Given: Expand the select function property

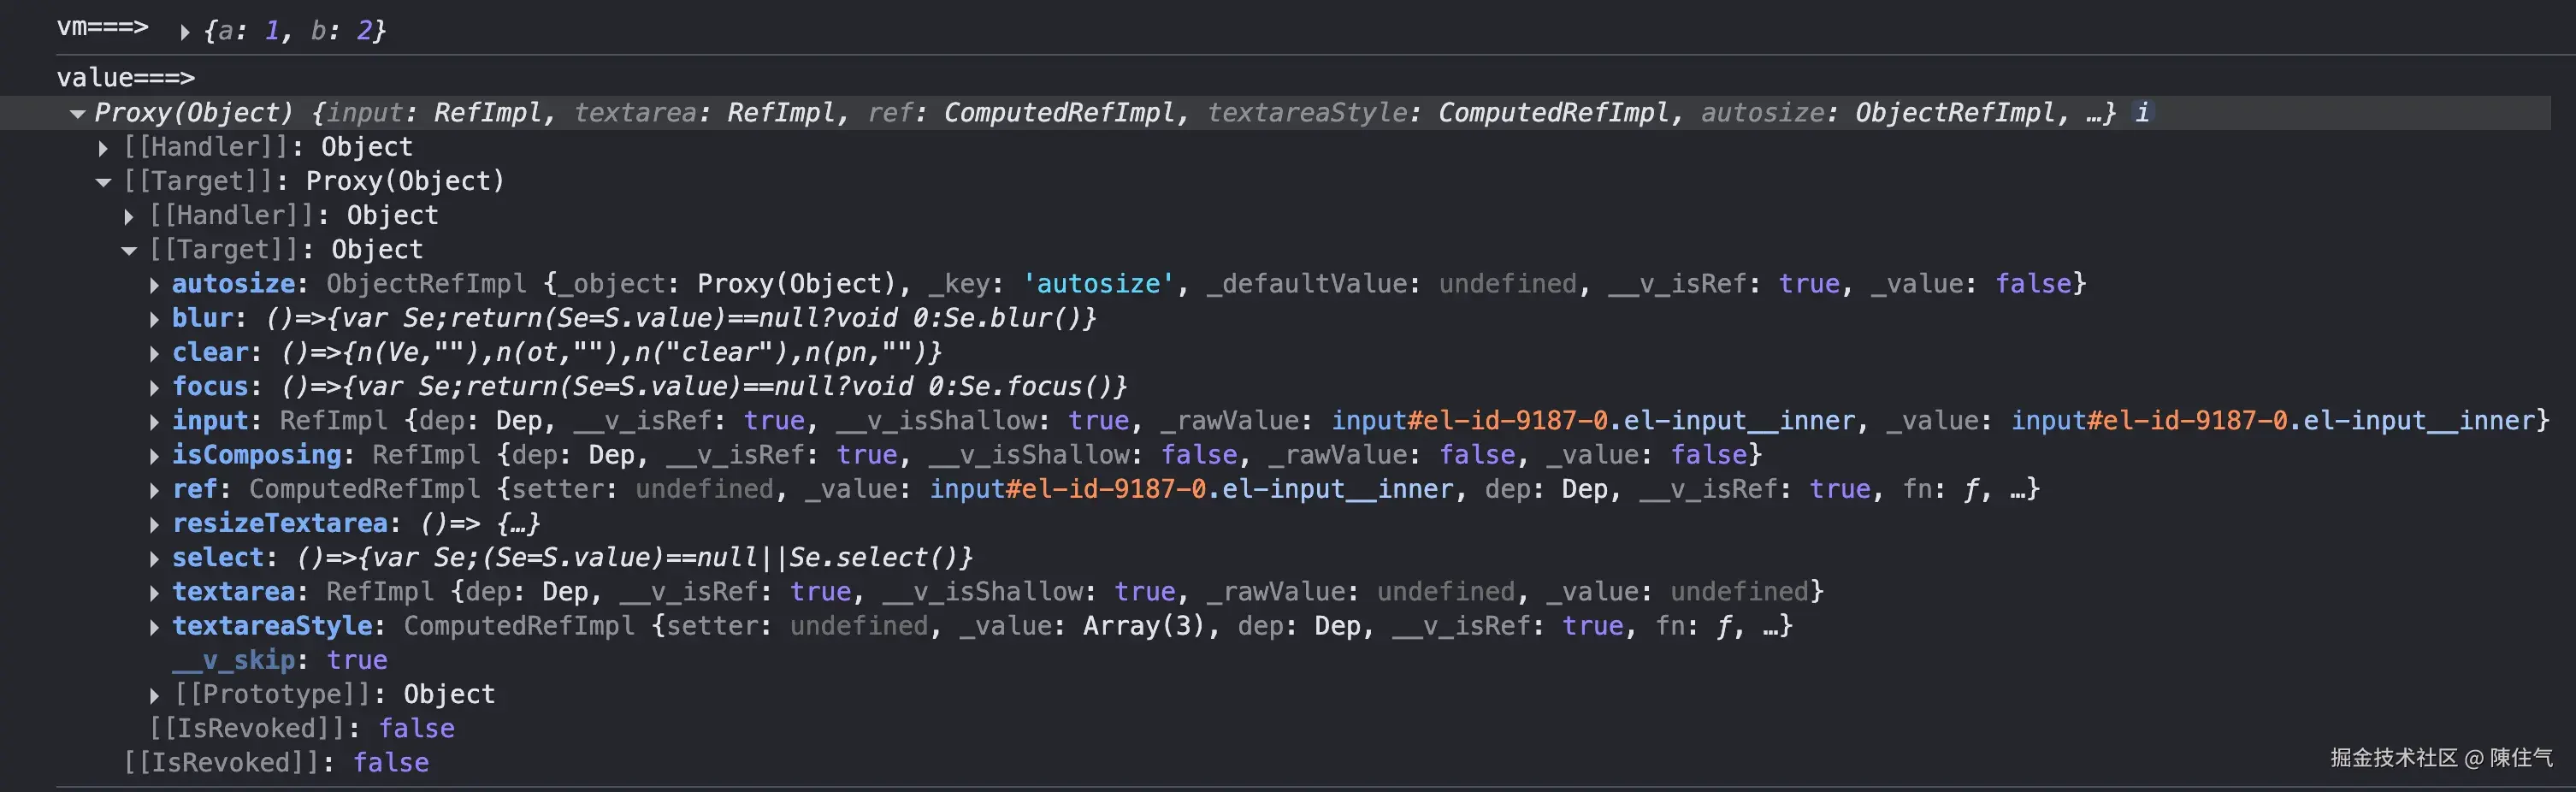Looking at the screenshot, I should 155,558.
